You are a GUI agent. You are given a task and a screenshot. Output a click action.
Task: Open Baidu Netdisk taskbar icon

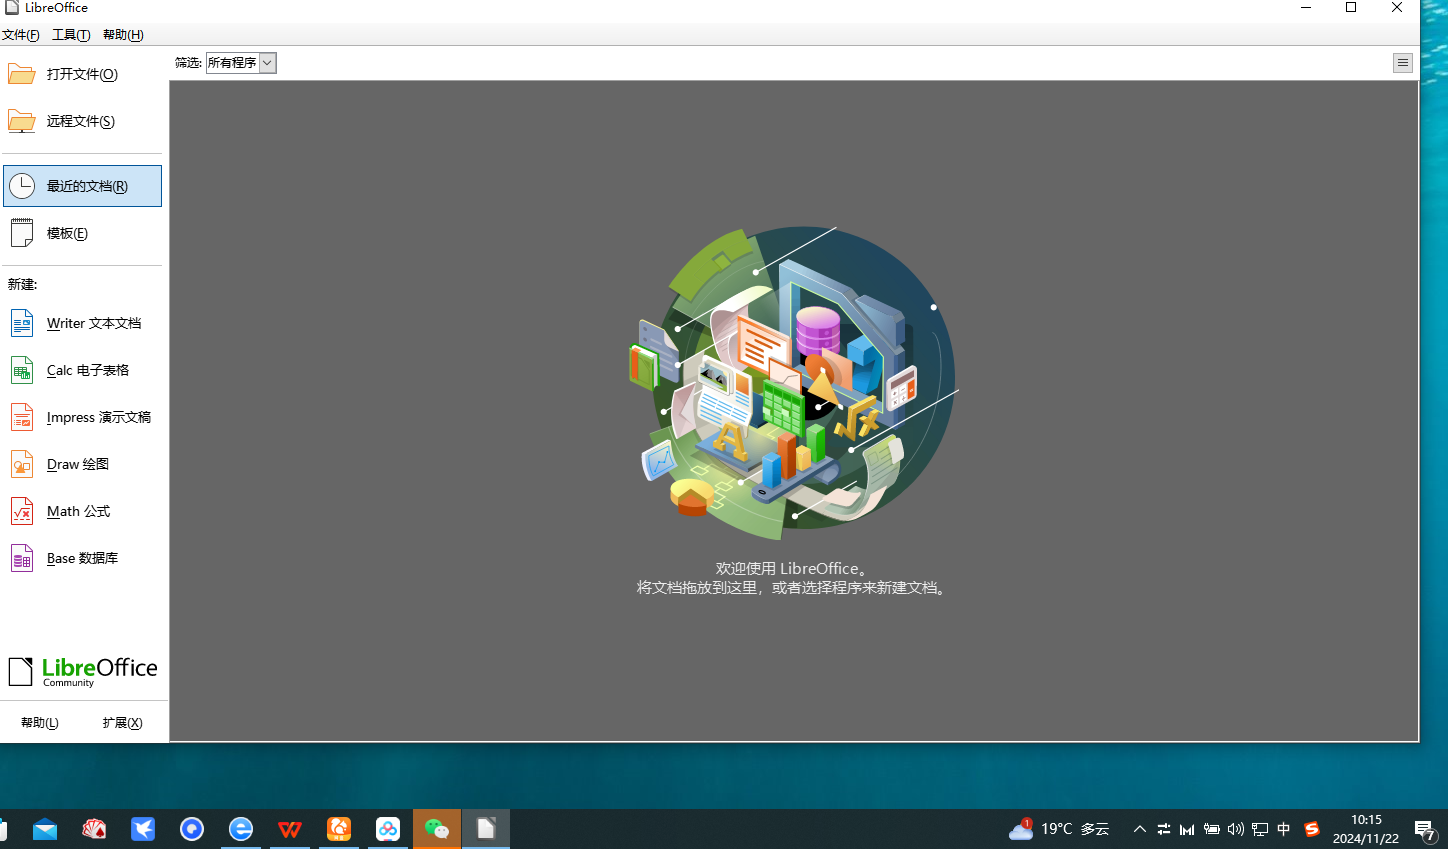(388, 829)
